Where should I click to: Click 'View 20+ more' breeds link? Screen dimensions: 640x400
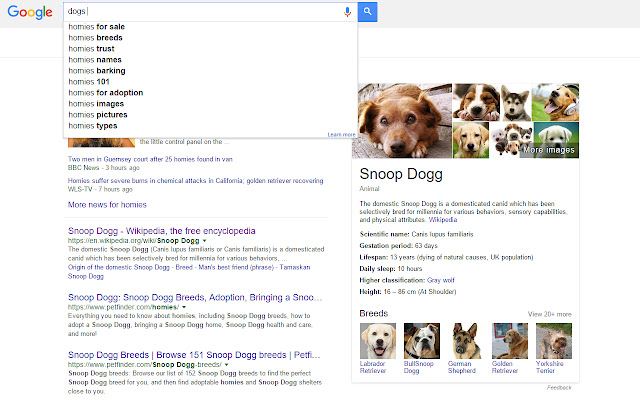coord(549,314)
